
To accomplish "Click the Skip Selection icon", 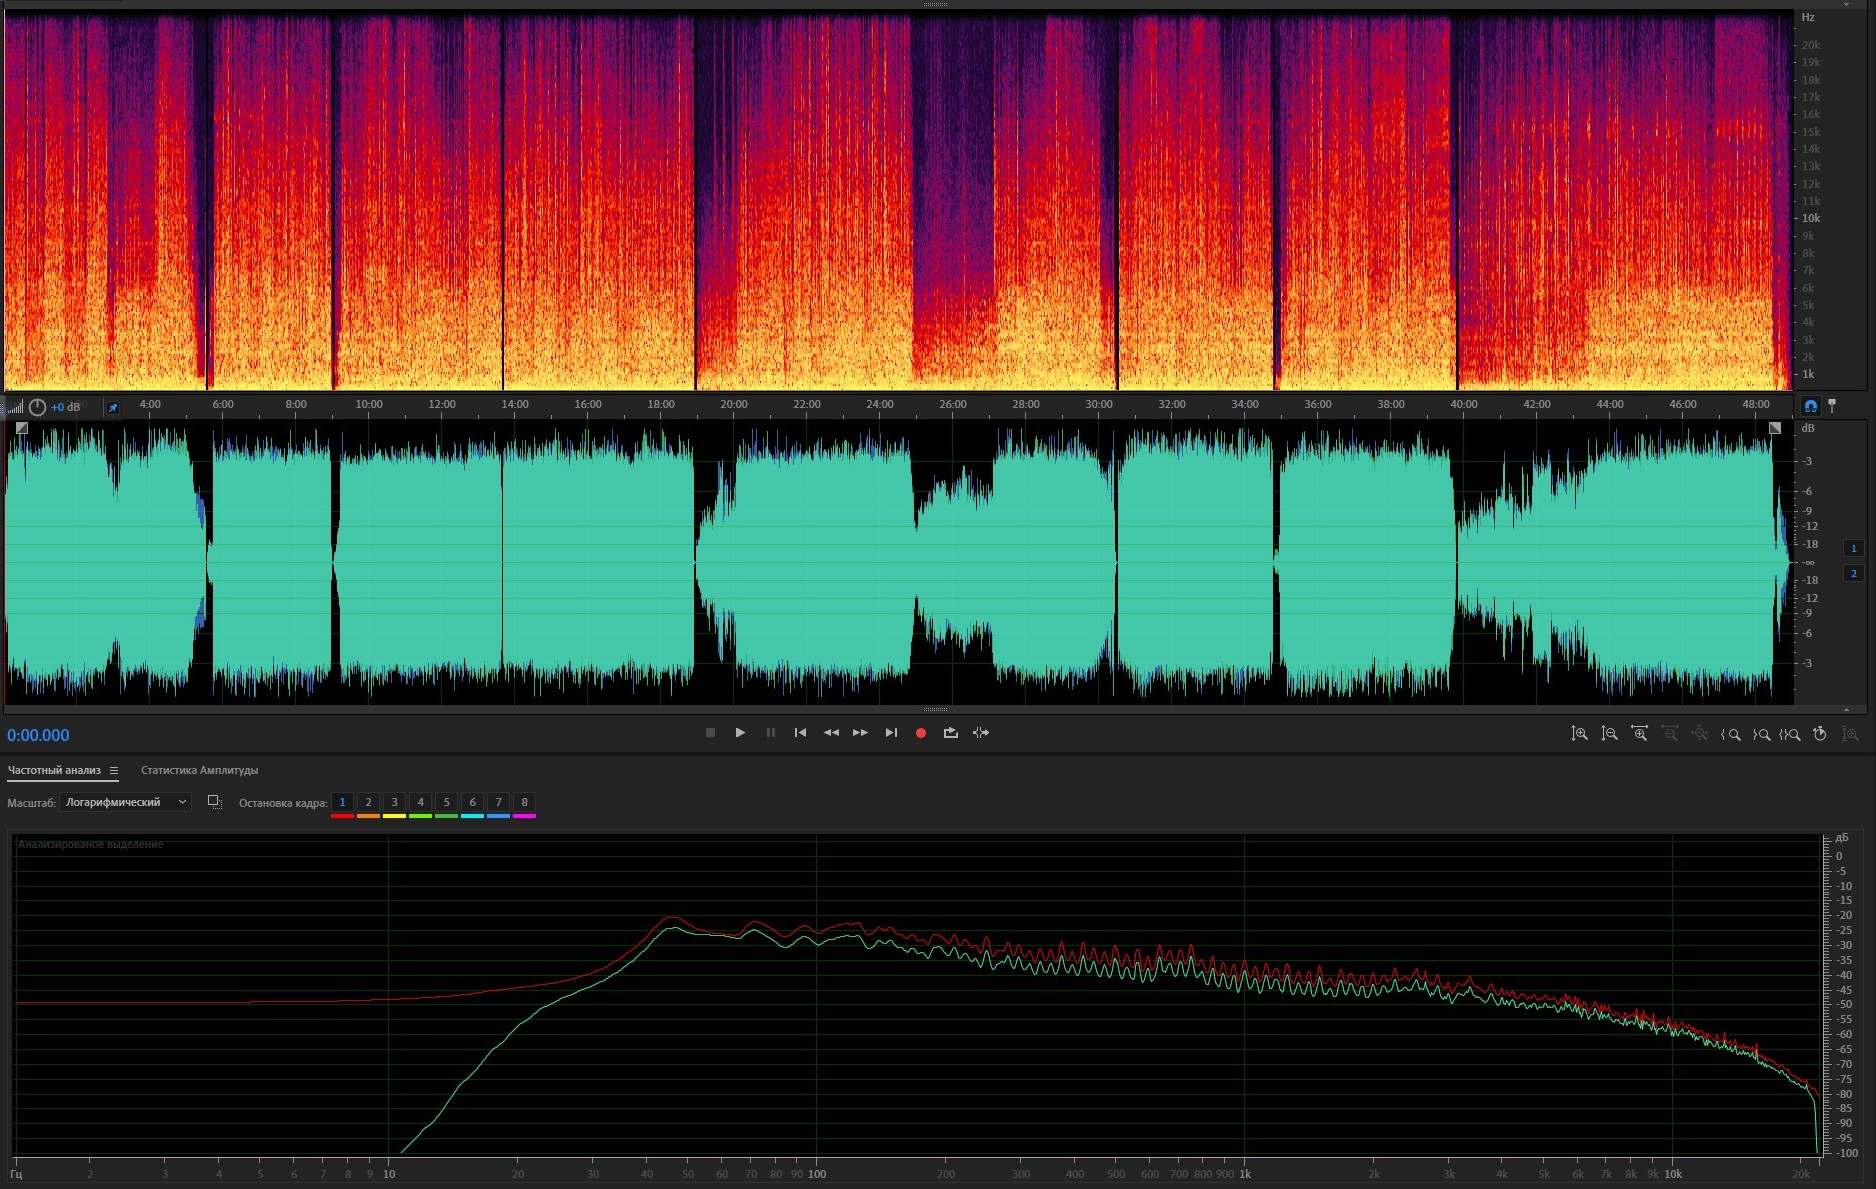I will [981, 733].
